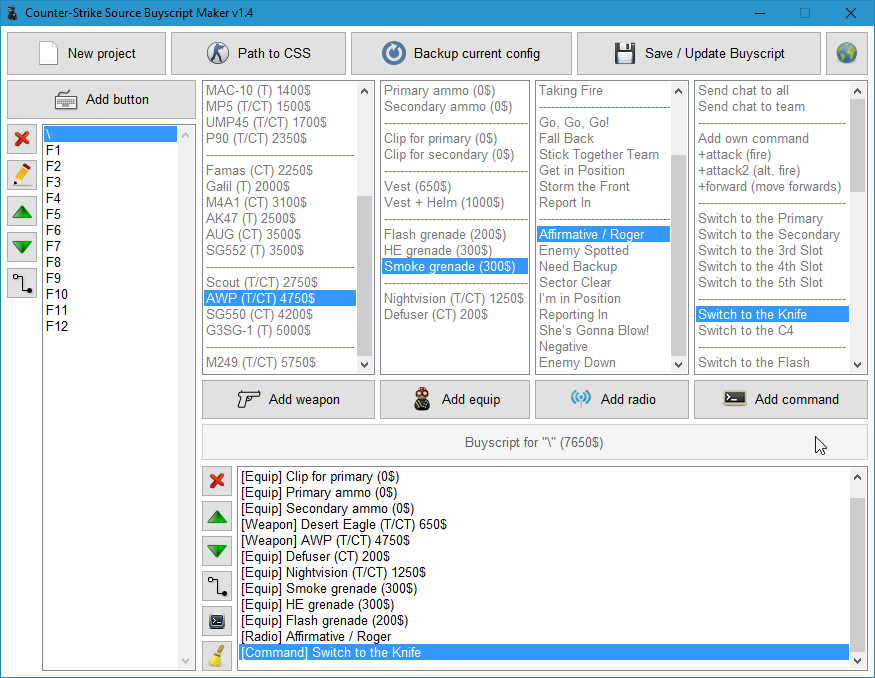Select [Command] Switch to the Knife entry
The width and height of the screenshot is (875, 678).
544,652
